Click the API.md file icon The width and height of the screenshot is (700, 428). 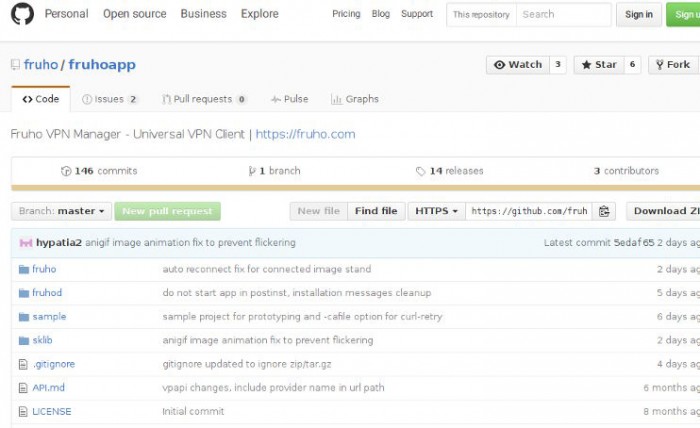click(x=23, y=388)
